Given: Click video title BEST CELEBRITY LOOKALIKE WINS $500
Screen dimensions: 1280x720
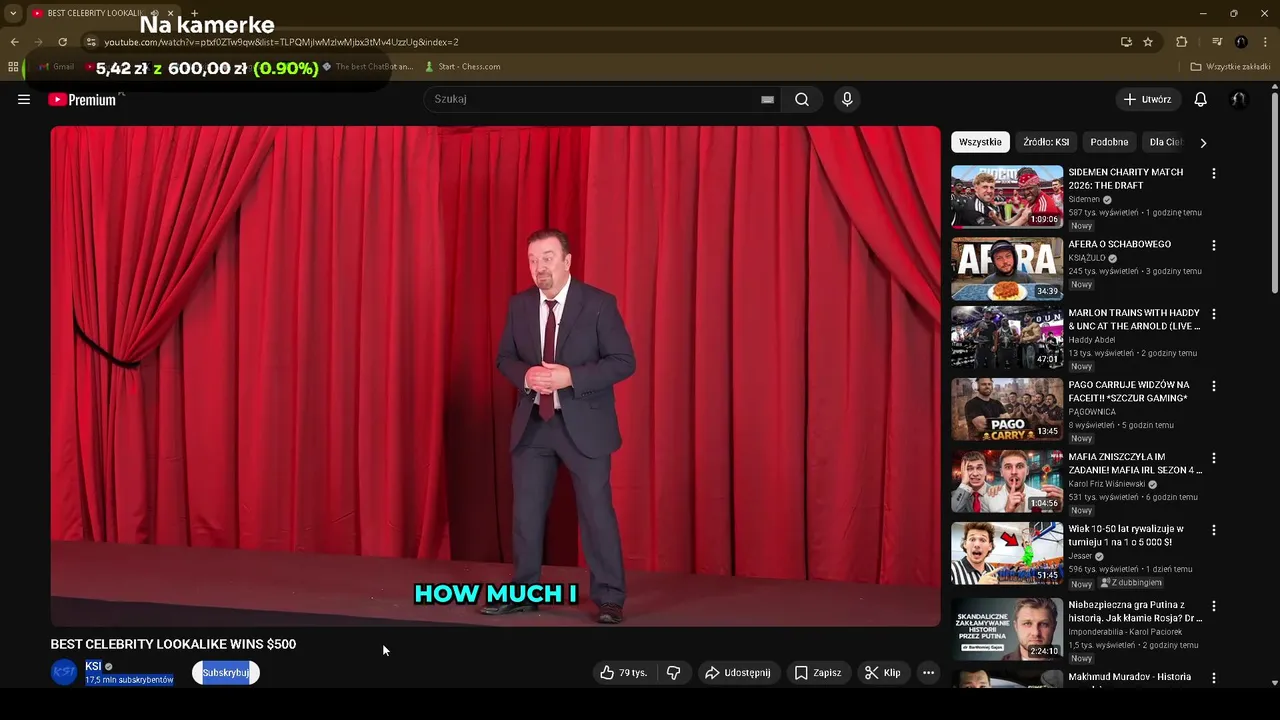Looking at the screenshot, I should [x=173, y=644].
